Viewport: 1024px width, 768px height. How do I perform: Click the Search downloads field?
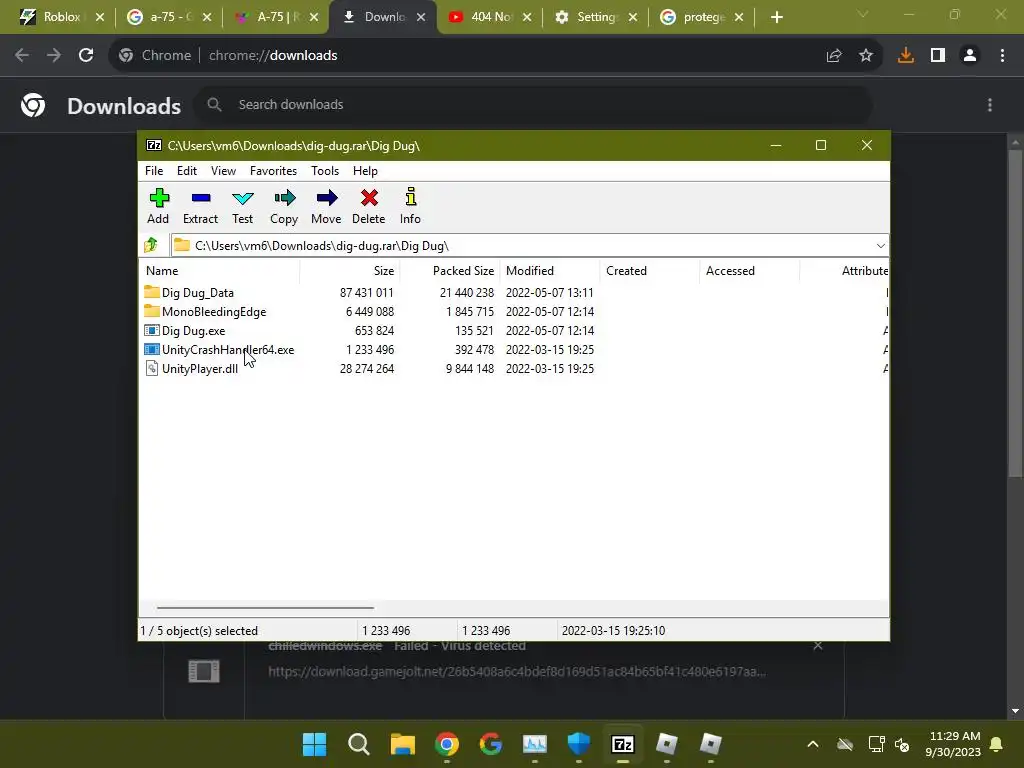tap(534, 104)
